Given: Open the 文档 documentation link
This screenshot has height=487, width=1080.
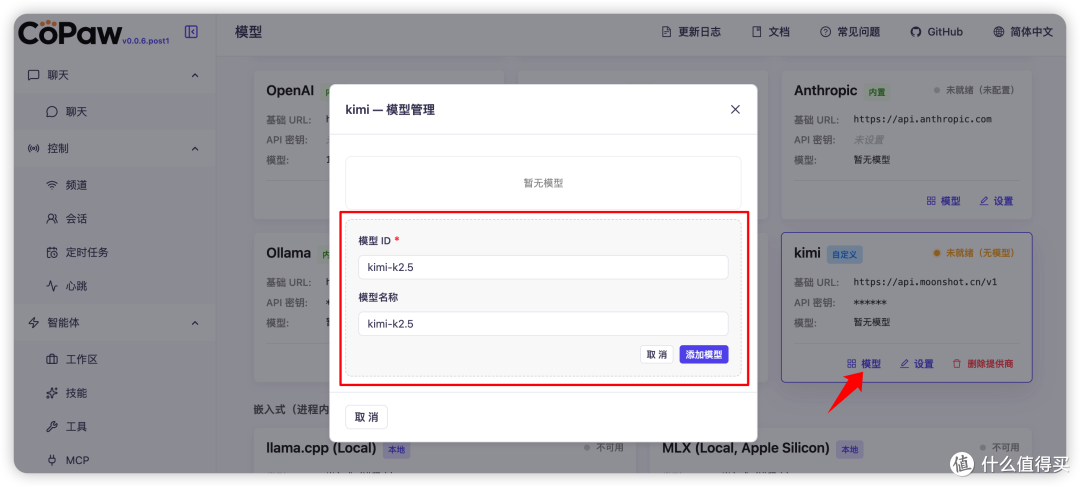Looking at the screenshot, I should click(770, 32).
